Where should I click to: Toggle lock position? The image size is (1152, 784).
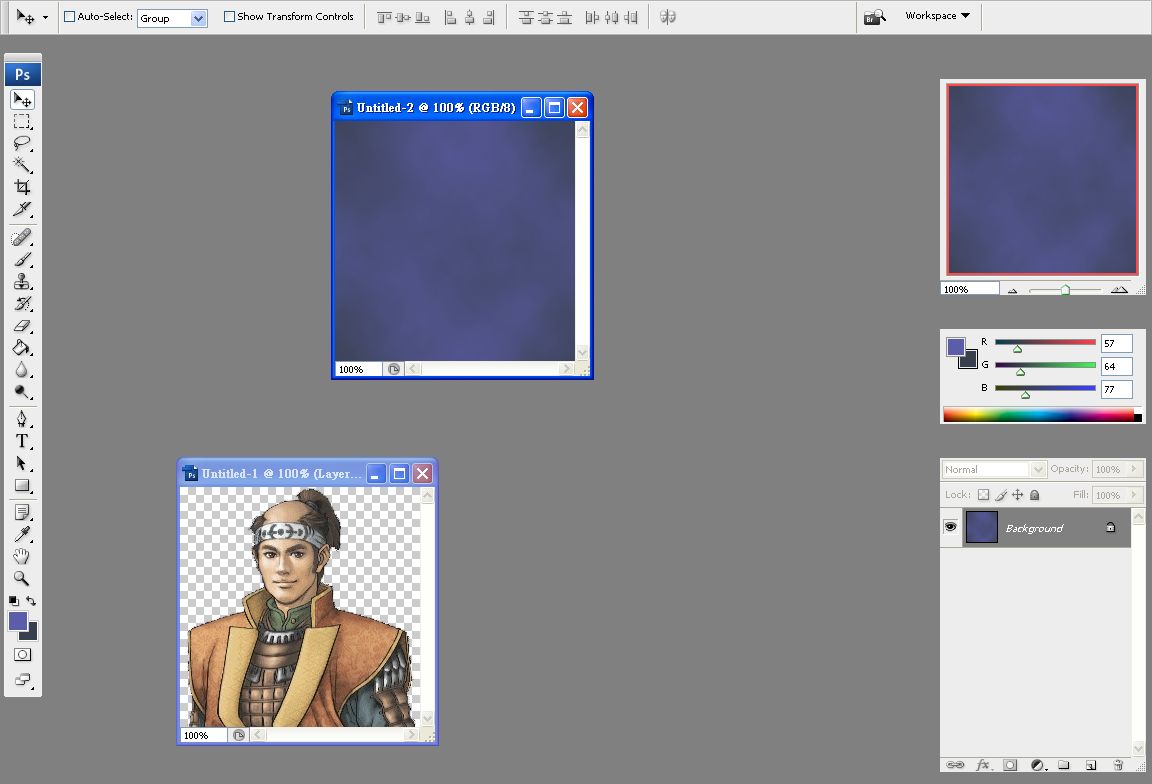point(1018,495)
